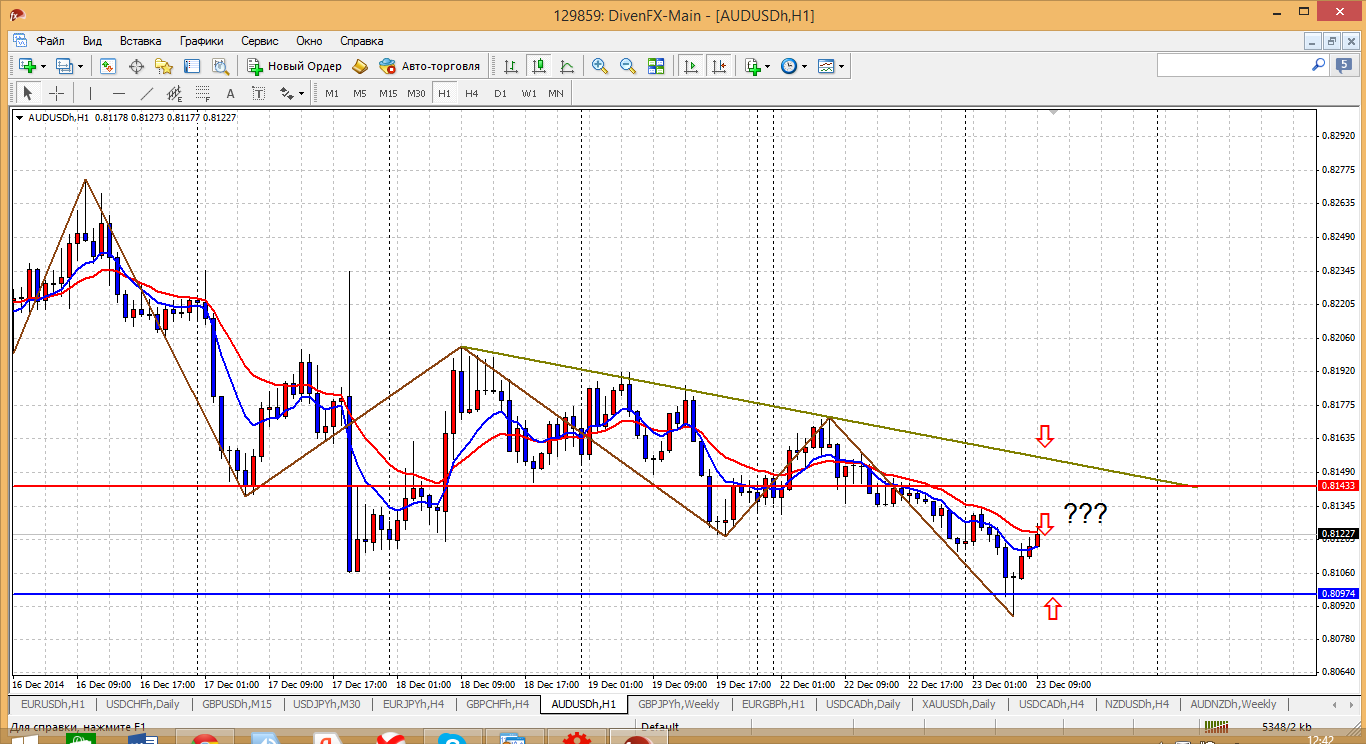
Task: Switch timeframe to M15
Action: click(388, 93)
